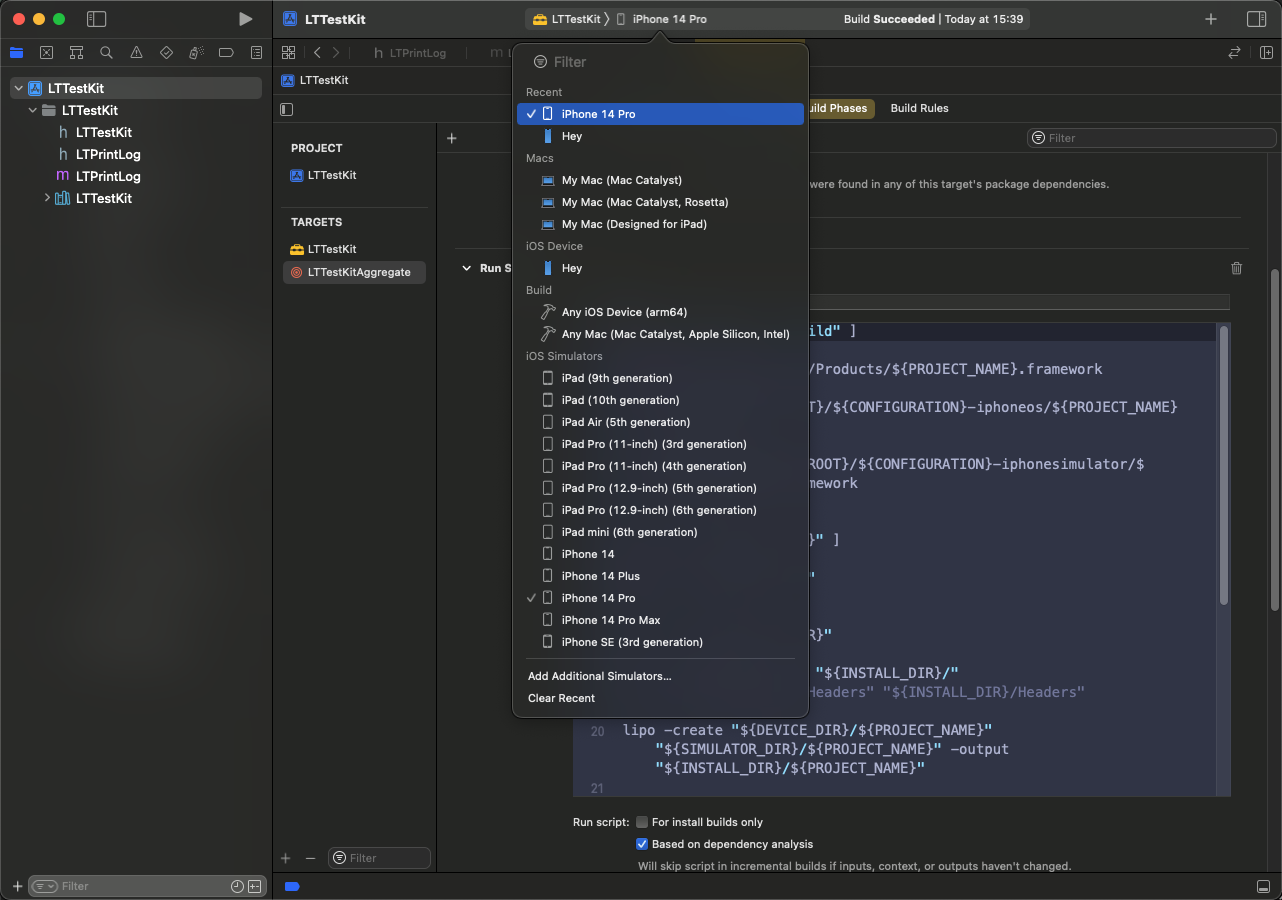The width and height of the screenshot is (1282, 900).
Task: Choose My Mac (Designed for iPad)
Action: tap(660, 224)
